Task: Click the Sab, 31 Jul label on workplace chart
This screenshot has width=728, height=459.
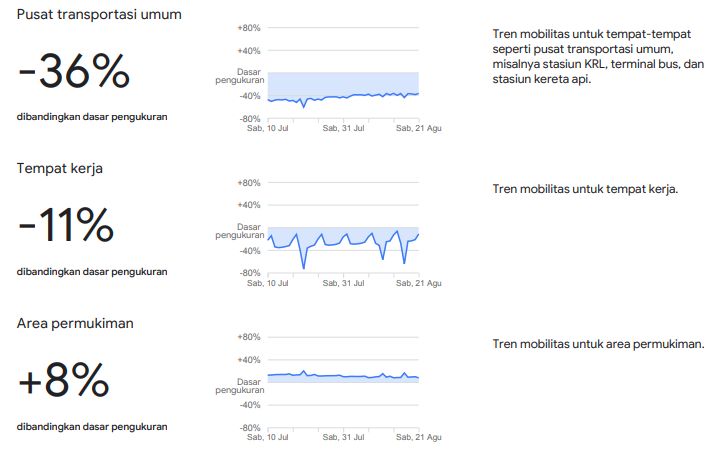Action: pos(344,283)
